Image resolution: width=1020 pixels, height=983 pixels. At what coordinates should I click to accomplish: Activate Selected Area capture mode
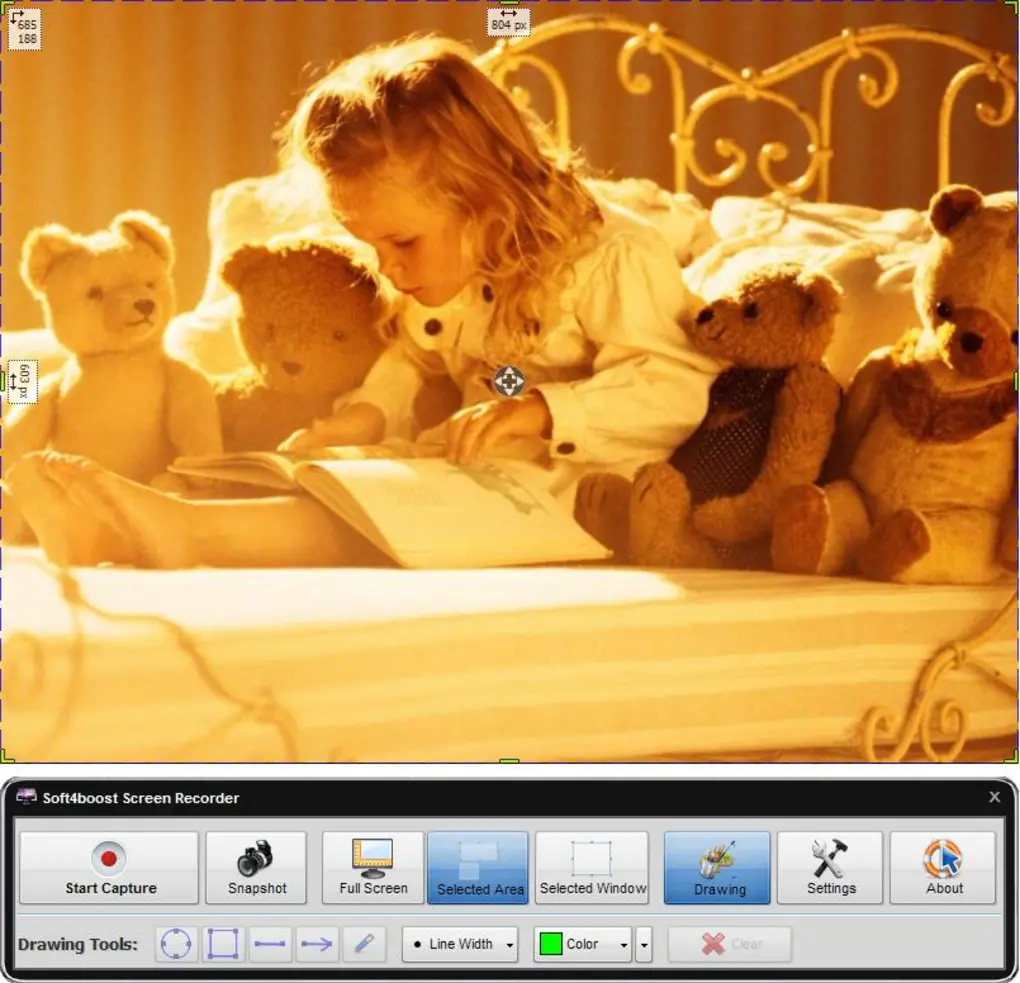[478, 867]
